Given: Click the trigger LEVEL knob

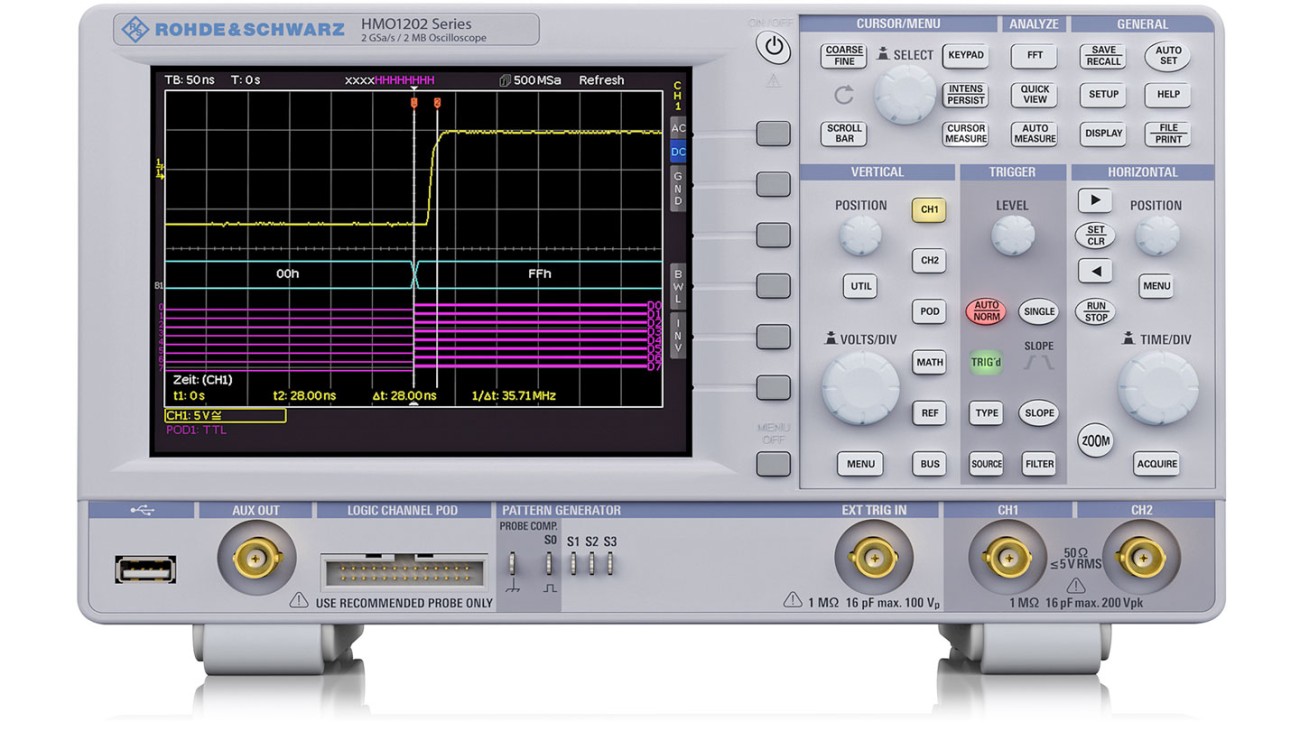Looking at the screenshot, I should pos(1012,236).
